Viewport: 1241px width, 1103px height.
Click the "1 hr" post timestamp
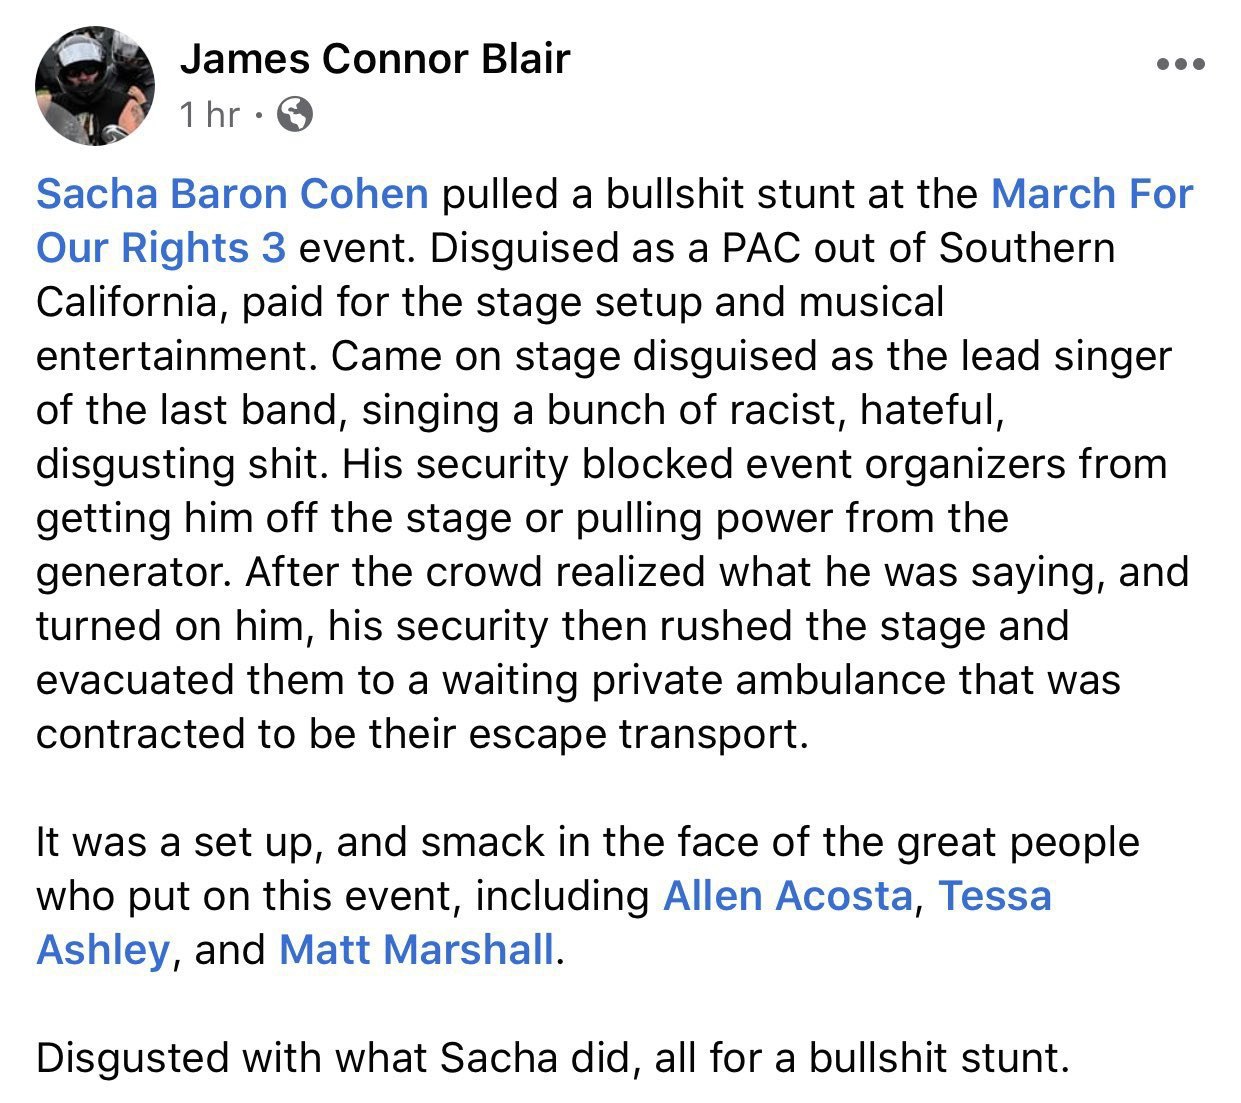(210, 115)
